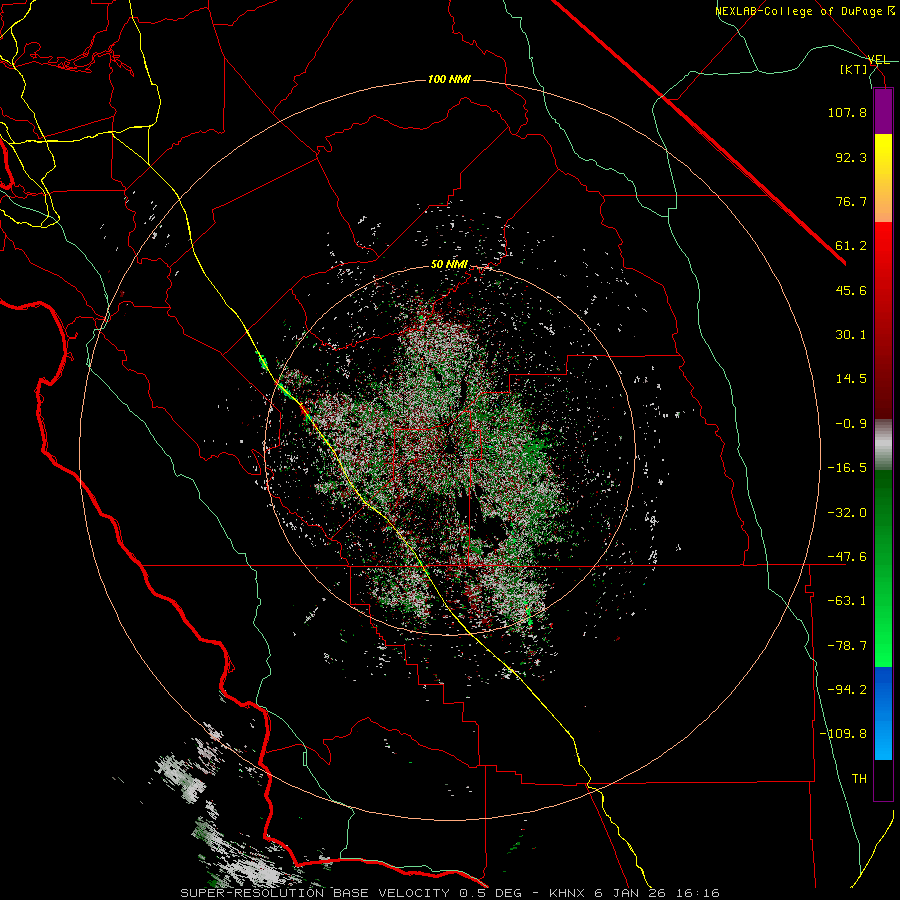Click the -63.1 legend value
The width and height of the screenshot is (900, 900).
point(847,601)
